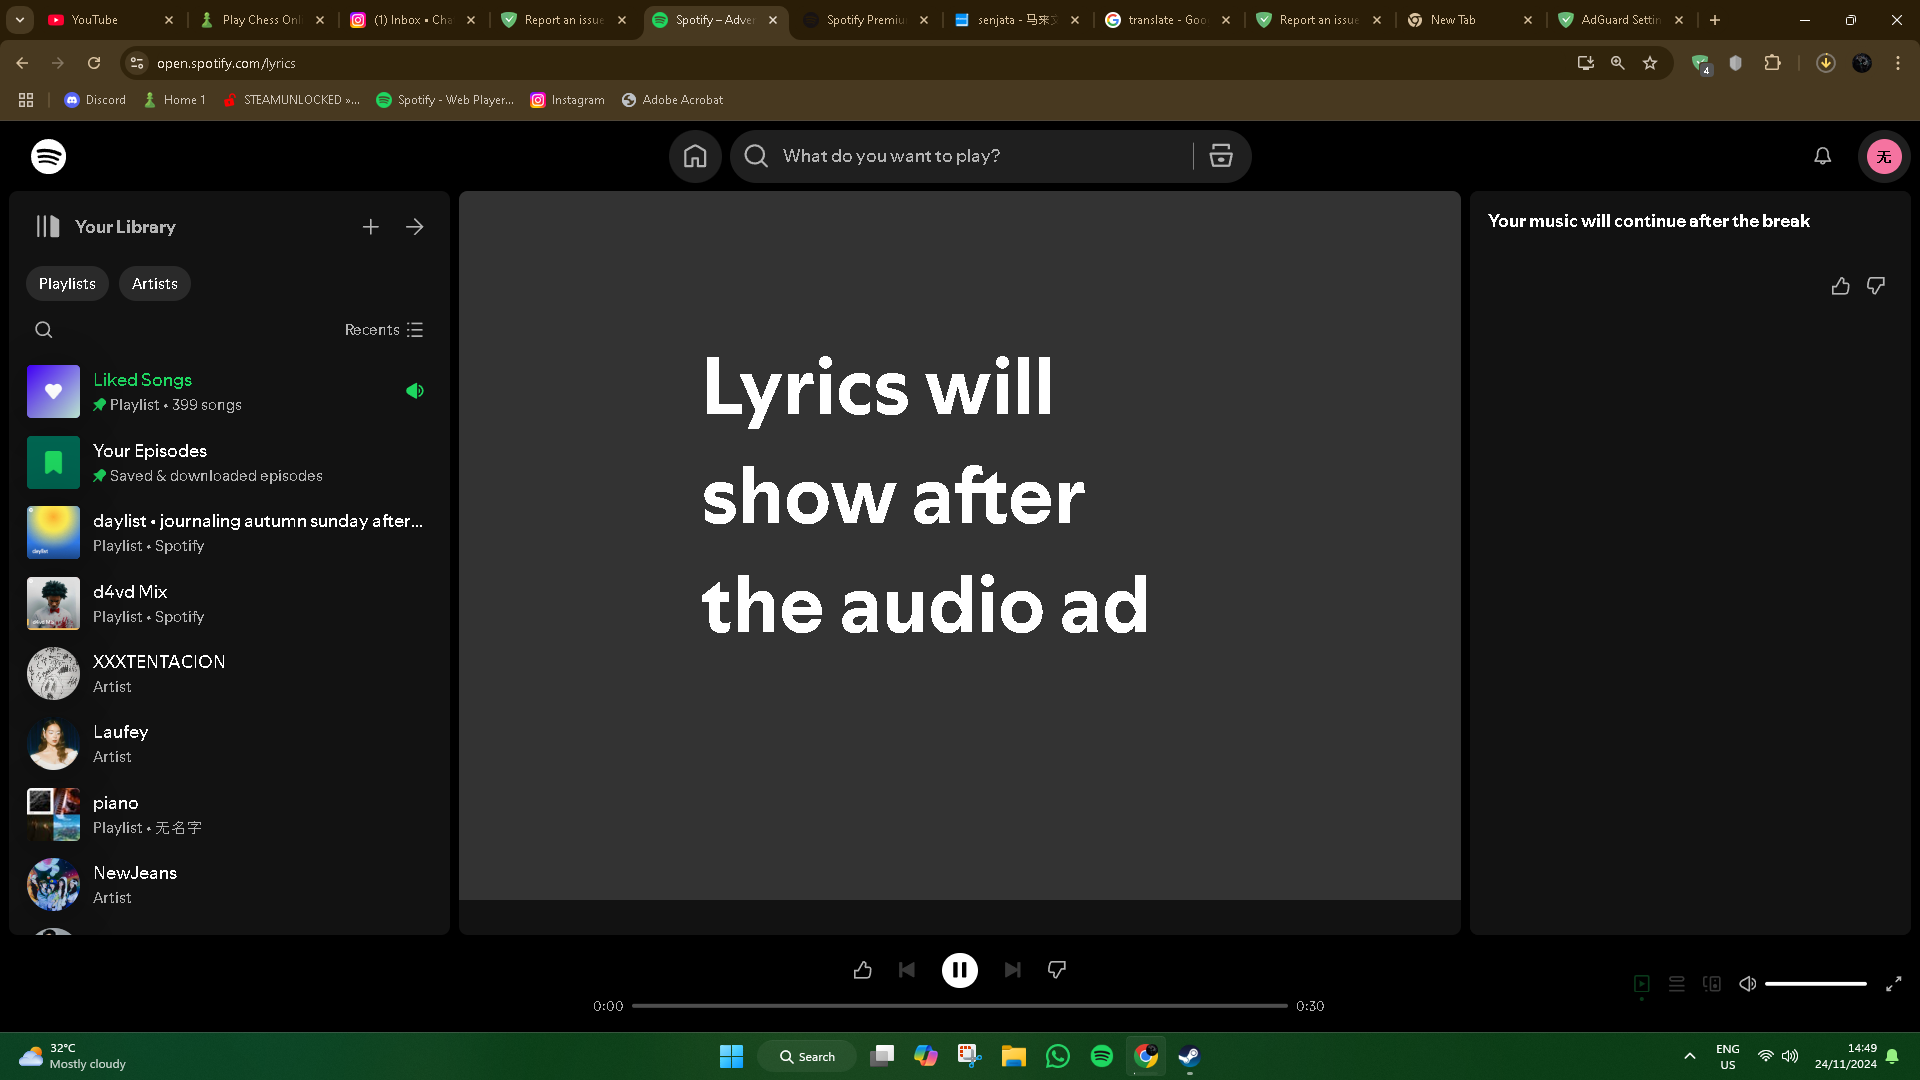Select the Playlists filter chip
Image resolution: width=1920 pixels, height=1080 pixels.
tap(67, 283)
